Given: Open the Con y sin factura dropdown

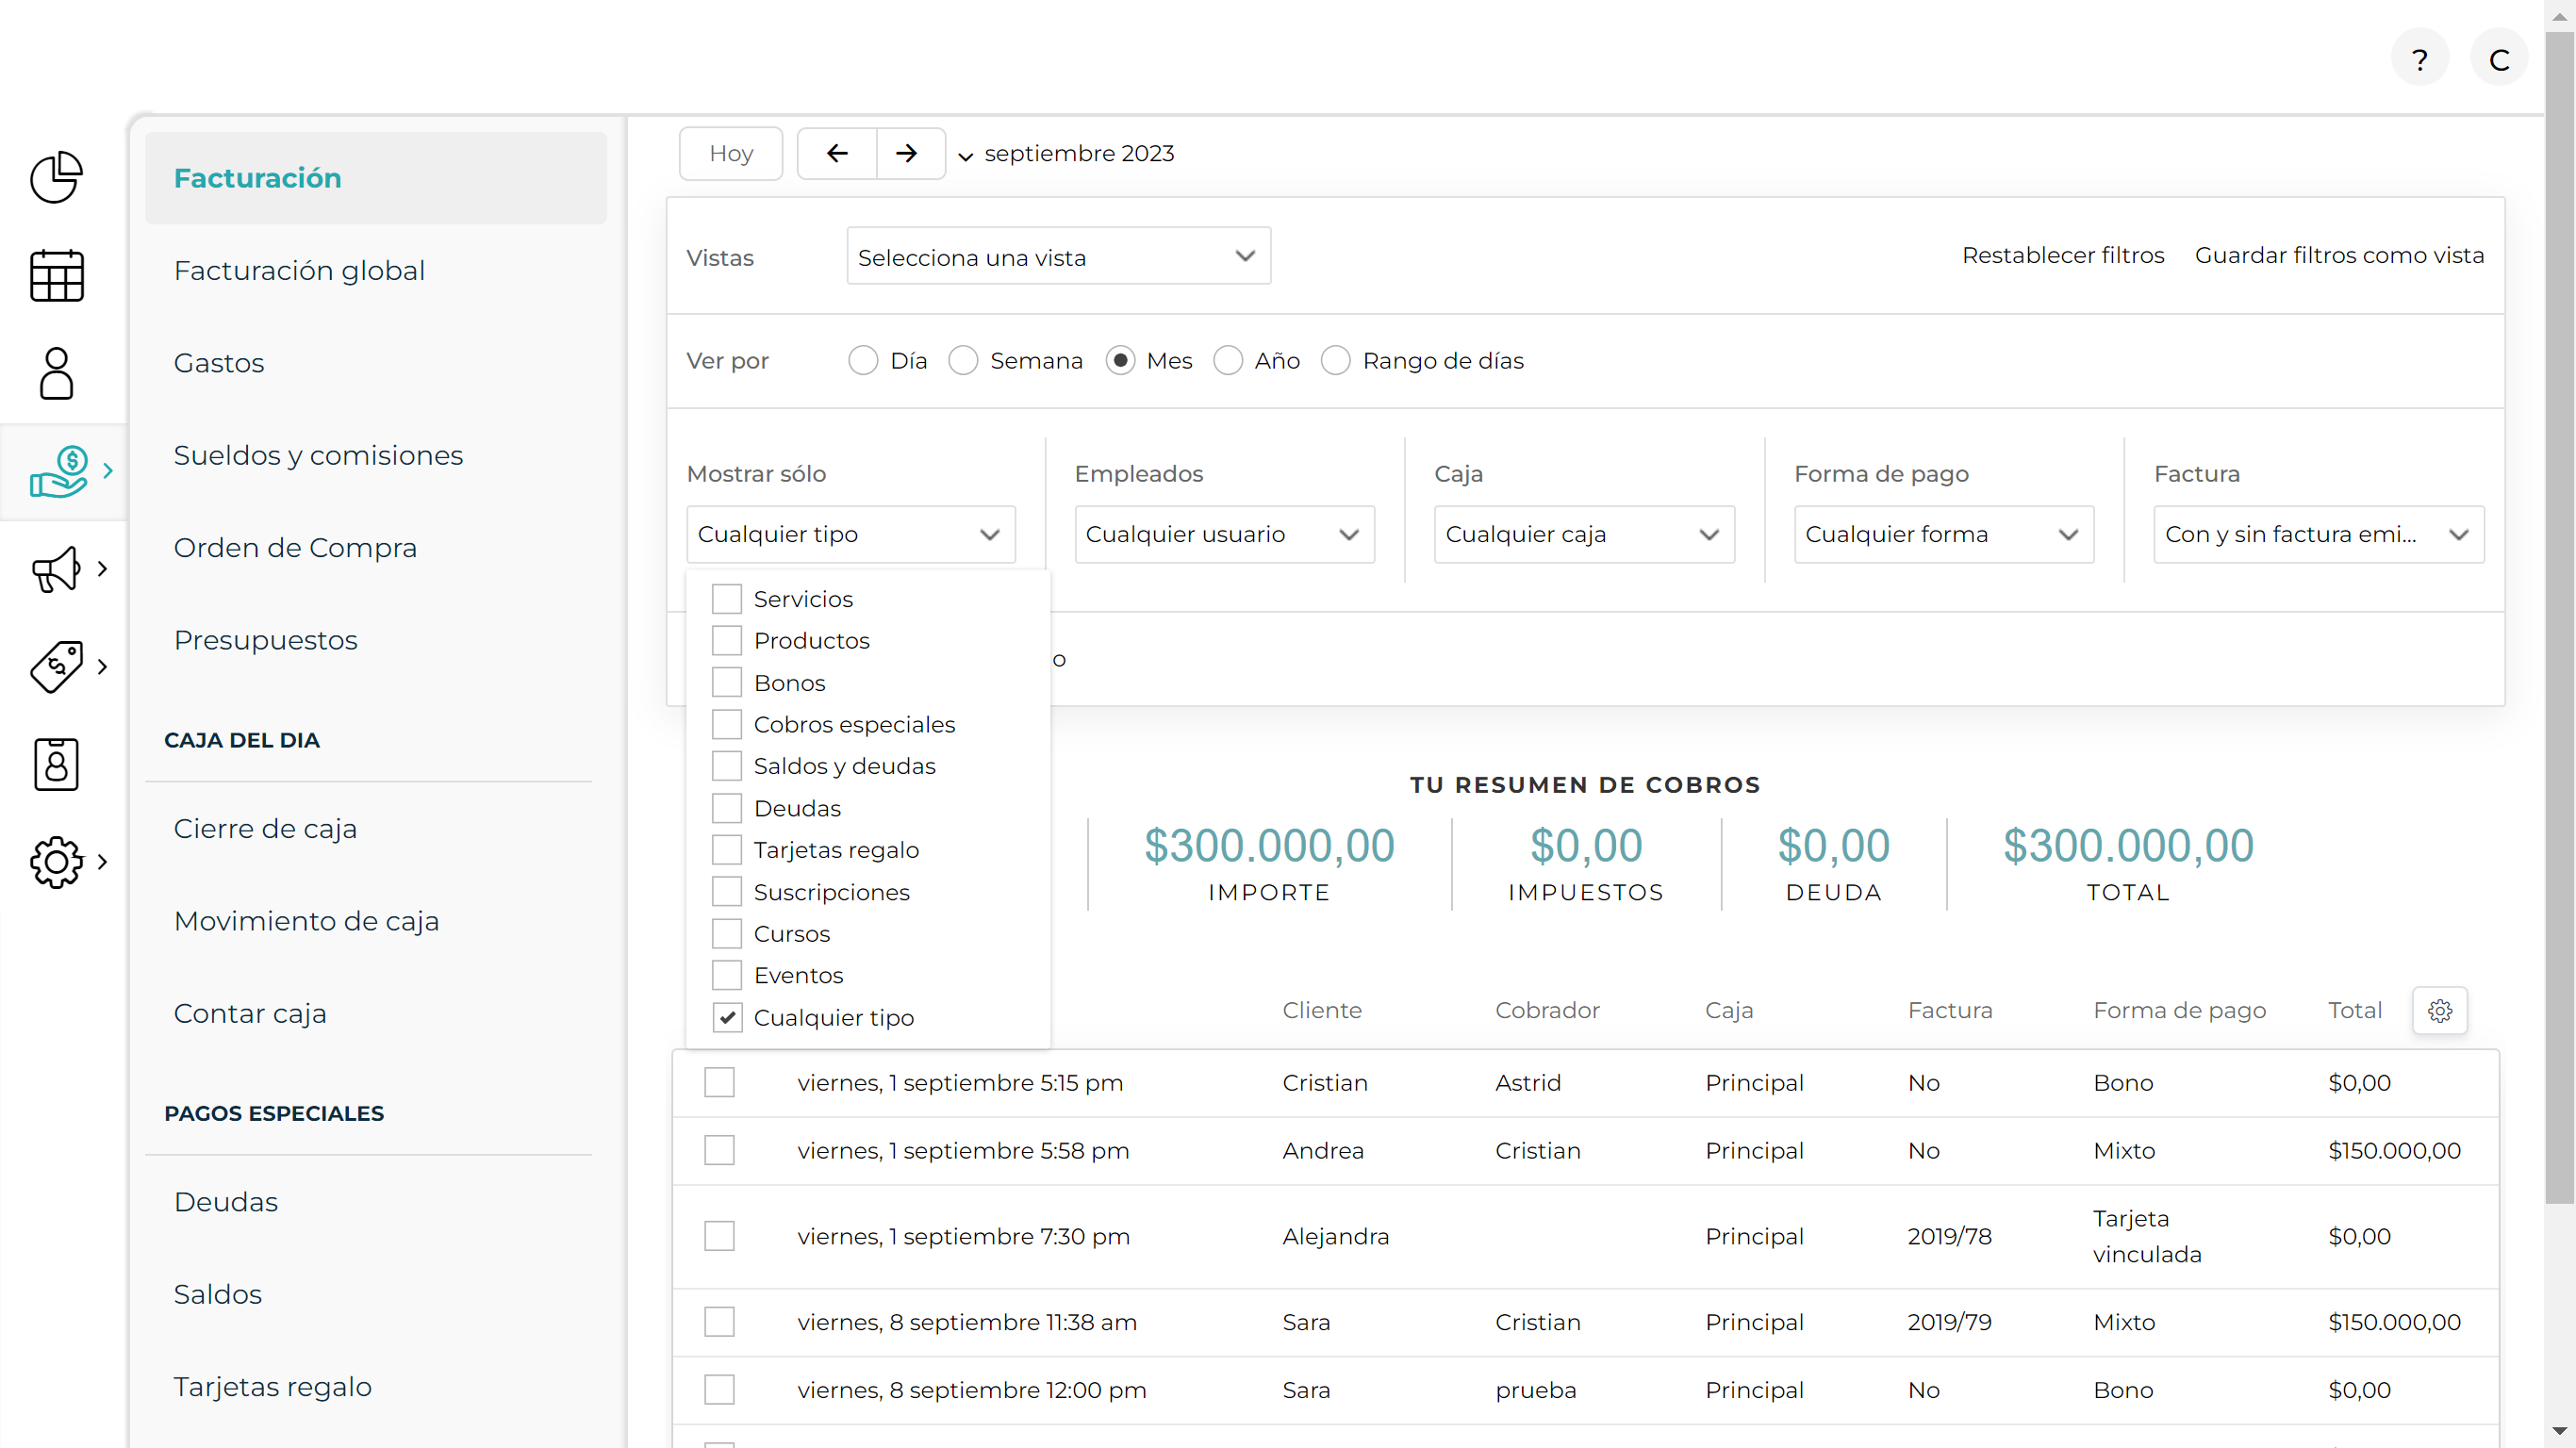Looking at the screenshot, I should (2319, 534).
